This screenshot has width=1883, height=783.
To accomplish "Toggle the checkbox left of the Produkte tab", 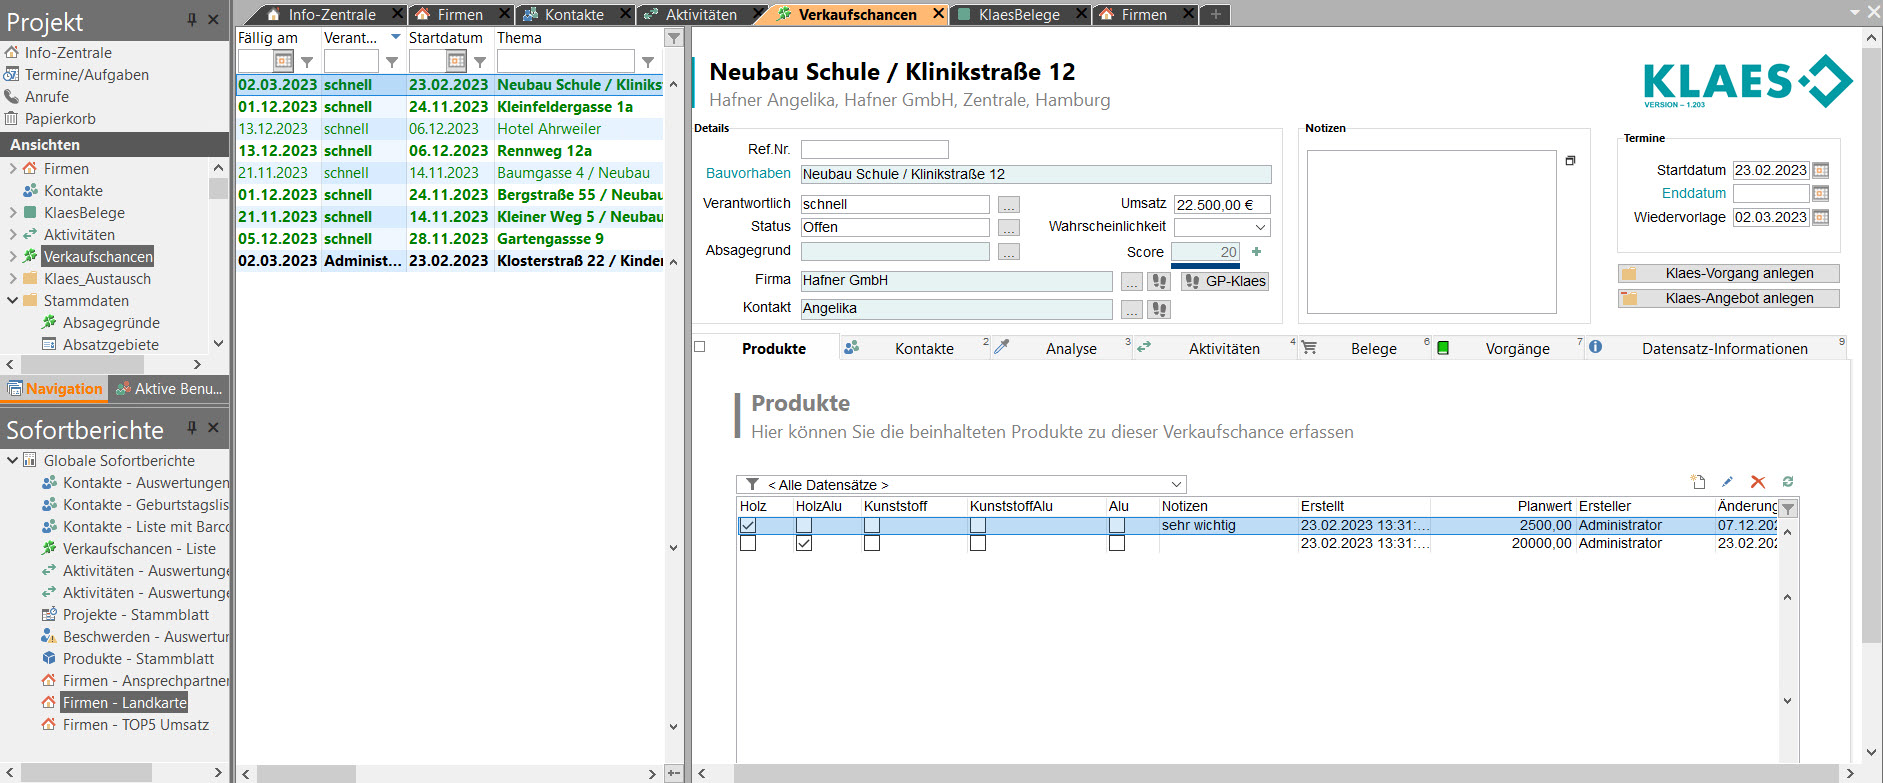I will coord(700,347).
